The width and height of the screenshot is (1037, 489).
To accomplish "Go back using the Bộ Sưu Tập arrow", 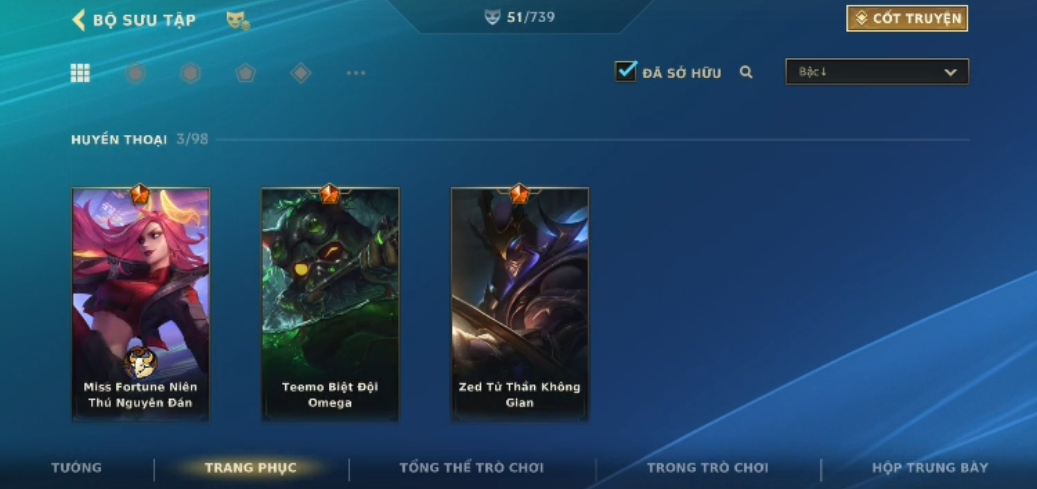I will coord(79,20).
